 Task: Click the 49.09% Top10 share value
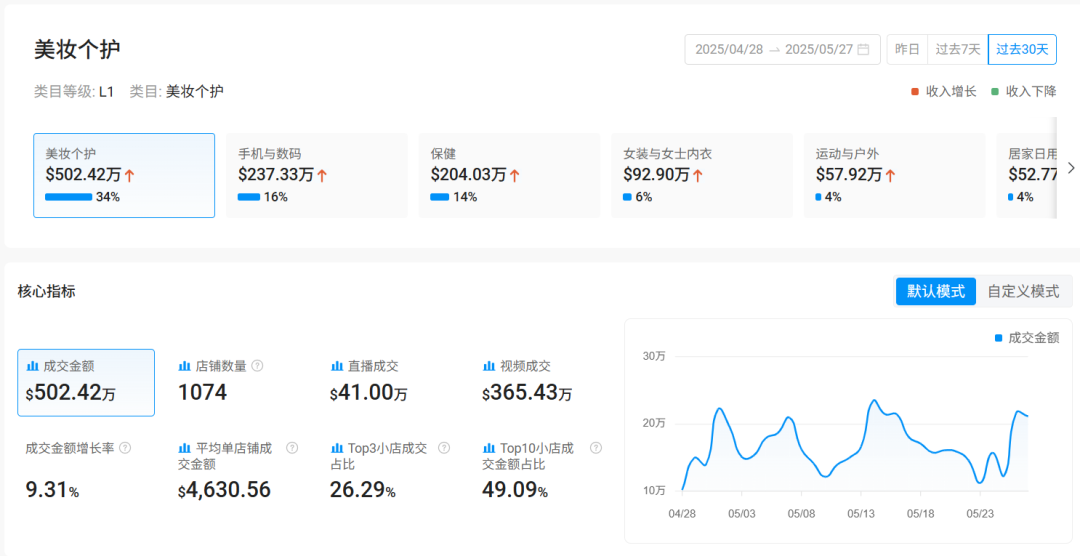[x=515, y=491]
